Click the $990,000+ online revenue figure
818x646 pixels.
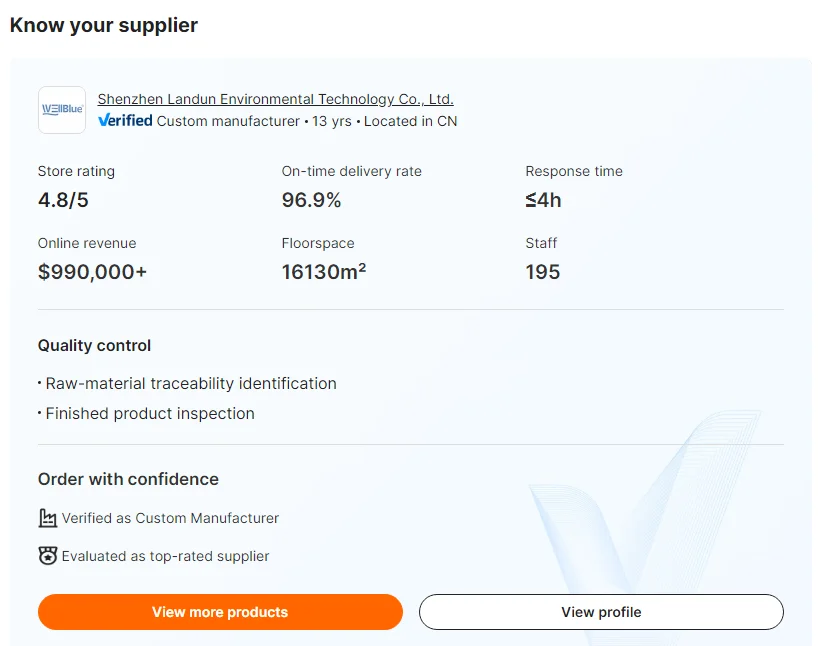pos(92,272)
